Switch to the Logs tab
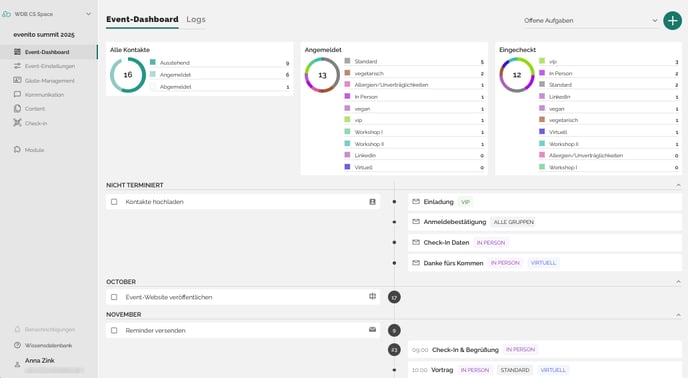688x378 pixels. 196,19
